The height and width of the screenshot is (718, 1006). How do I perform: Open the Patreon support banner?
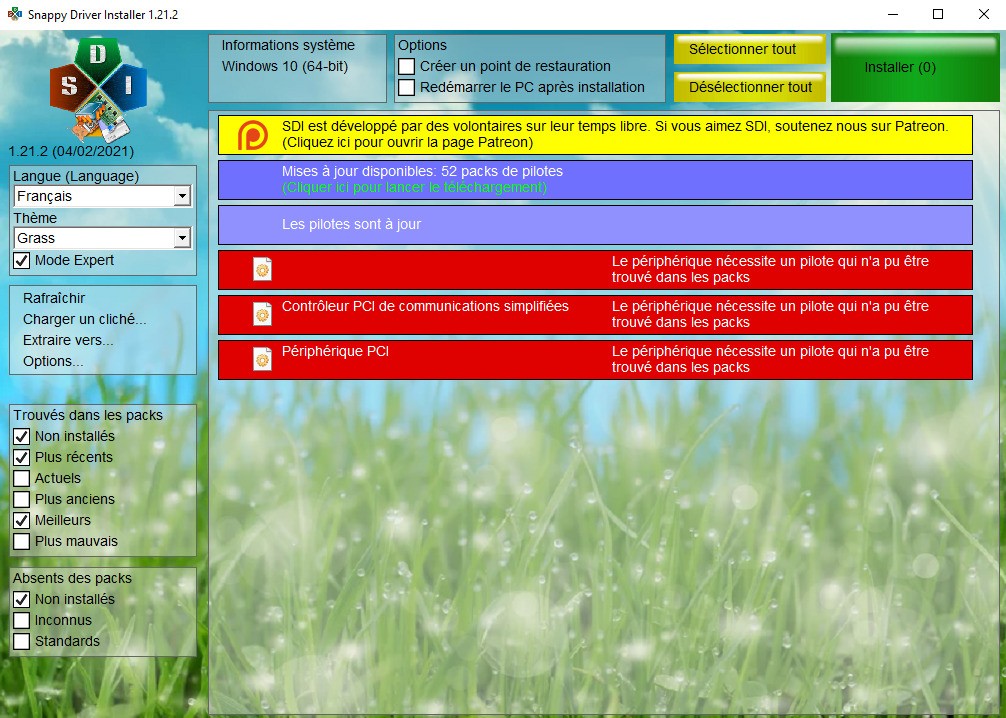(595, 135)
